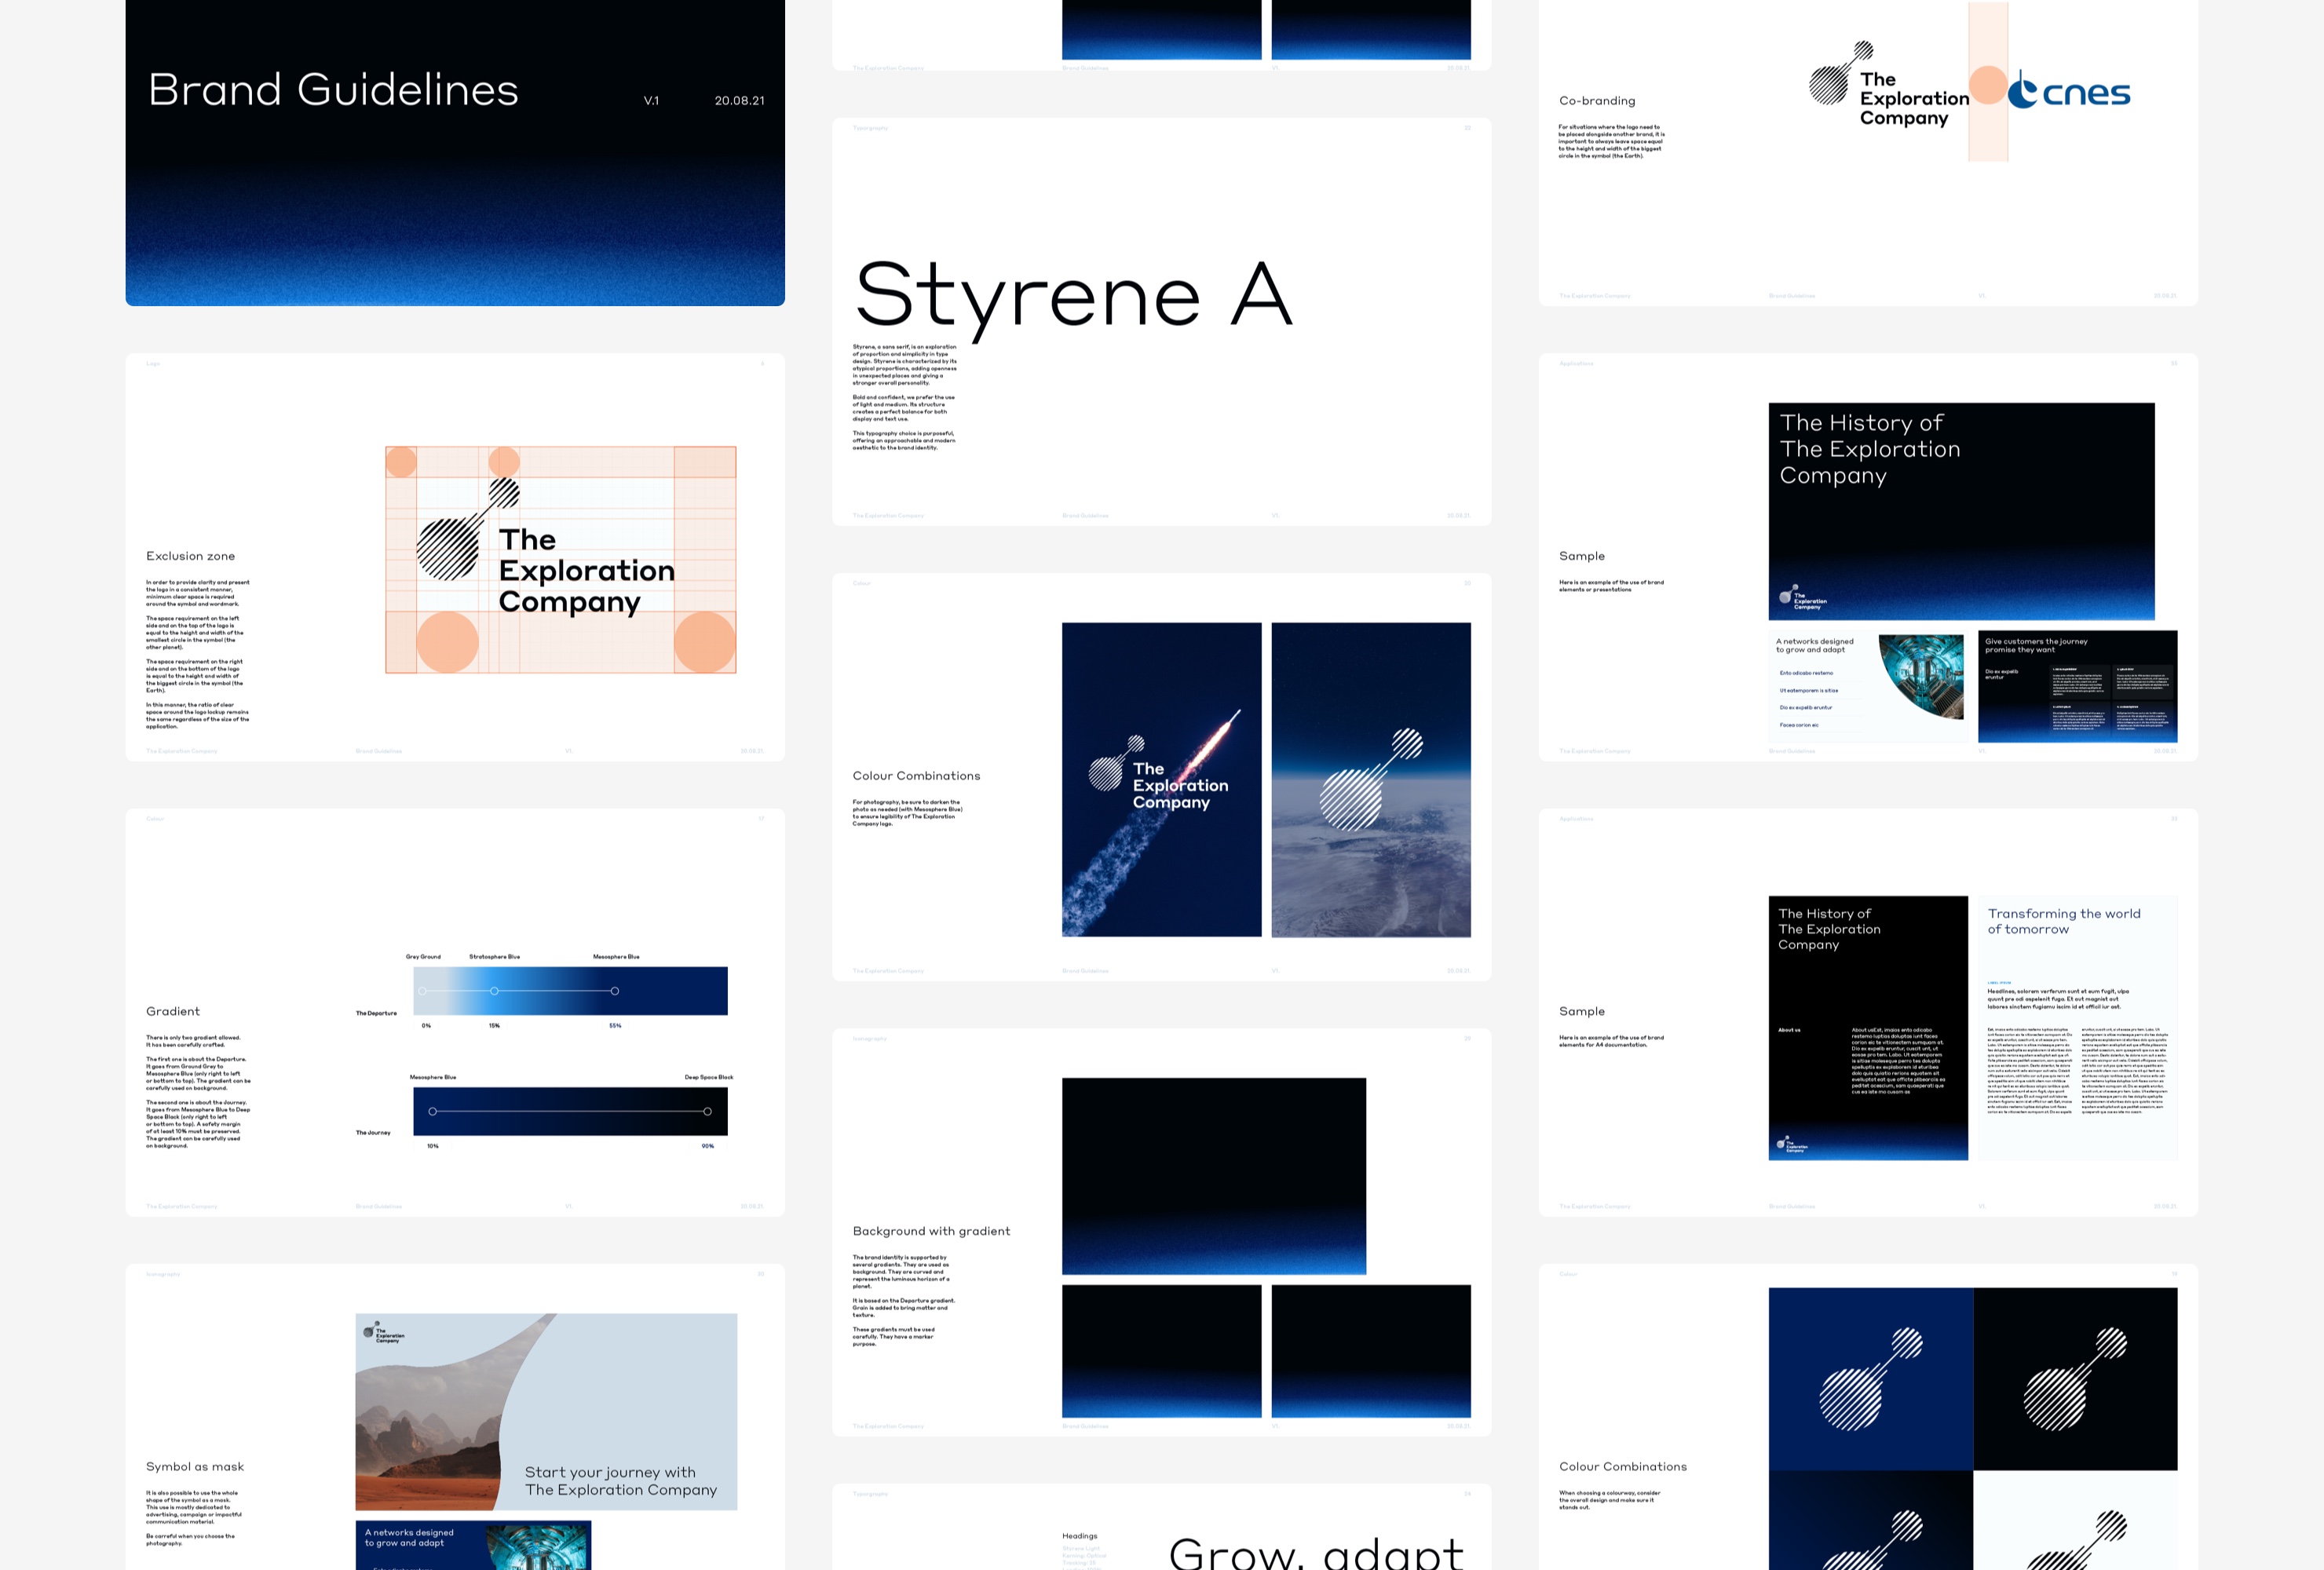
Task: Open the A4 History document cover
Action: (1867, 1028)
